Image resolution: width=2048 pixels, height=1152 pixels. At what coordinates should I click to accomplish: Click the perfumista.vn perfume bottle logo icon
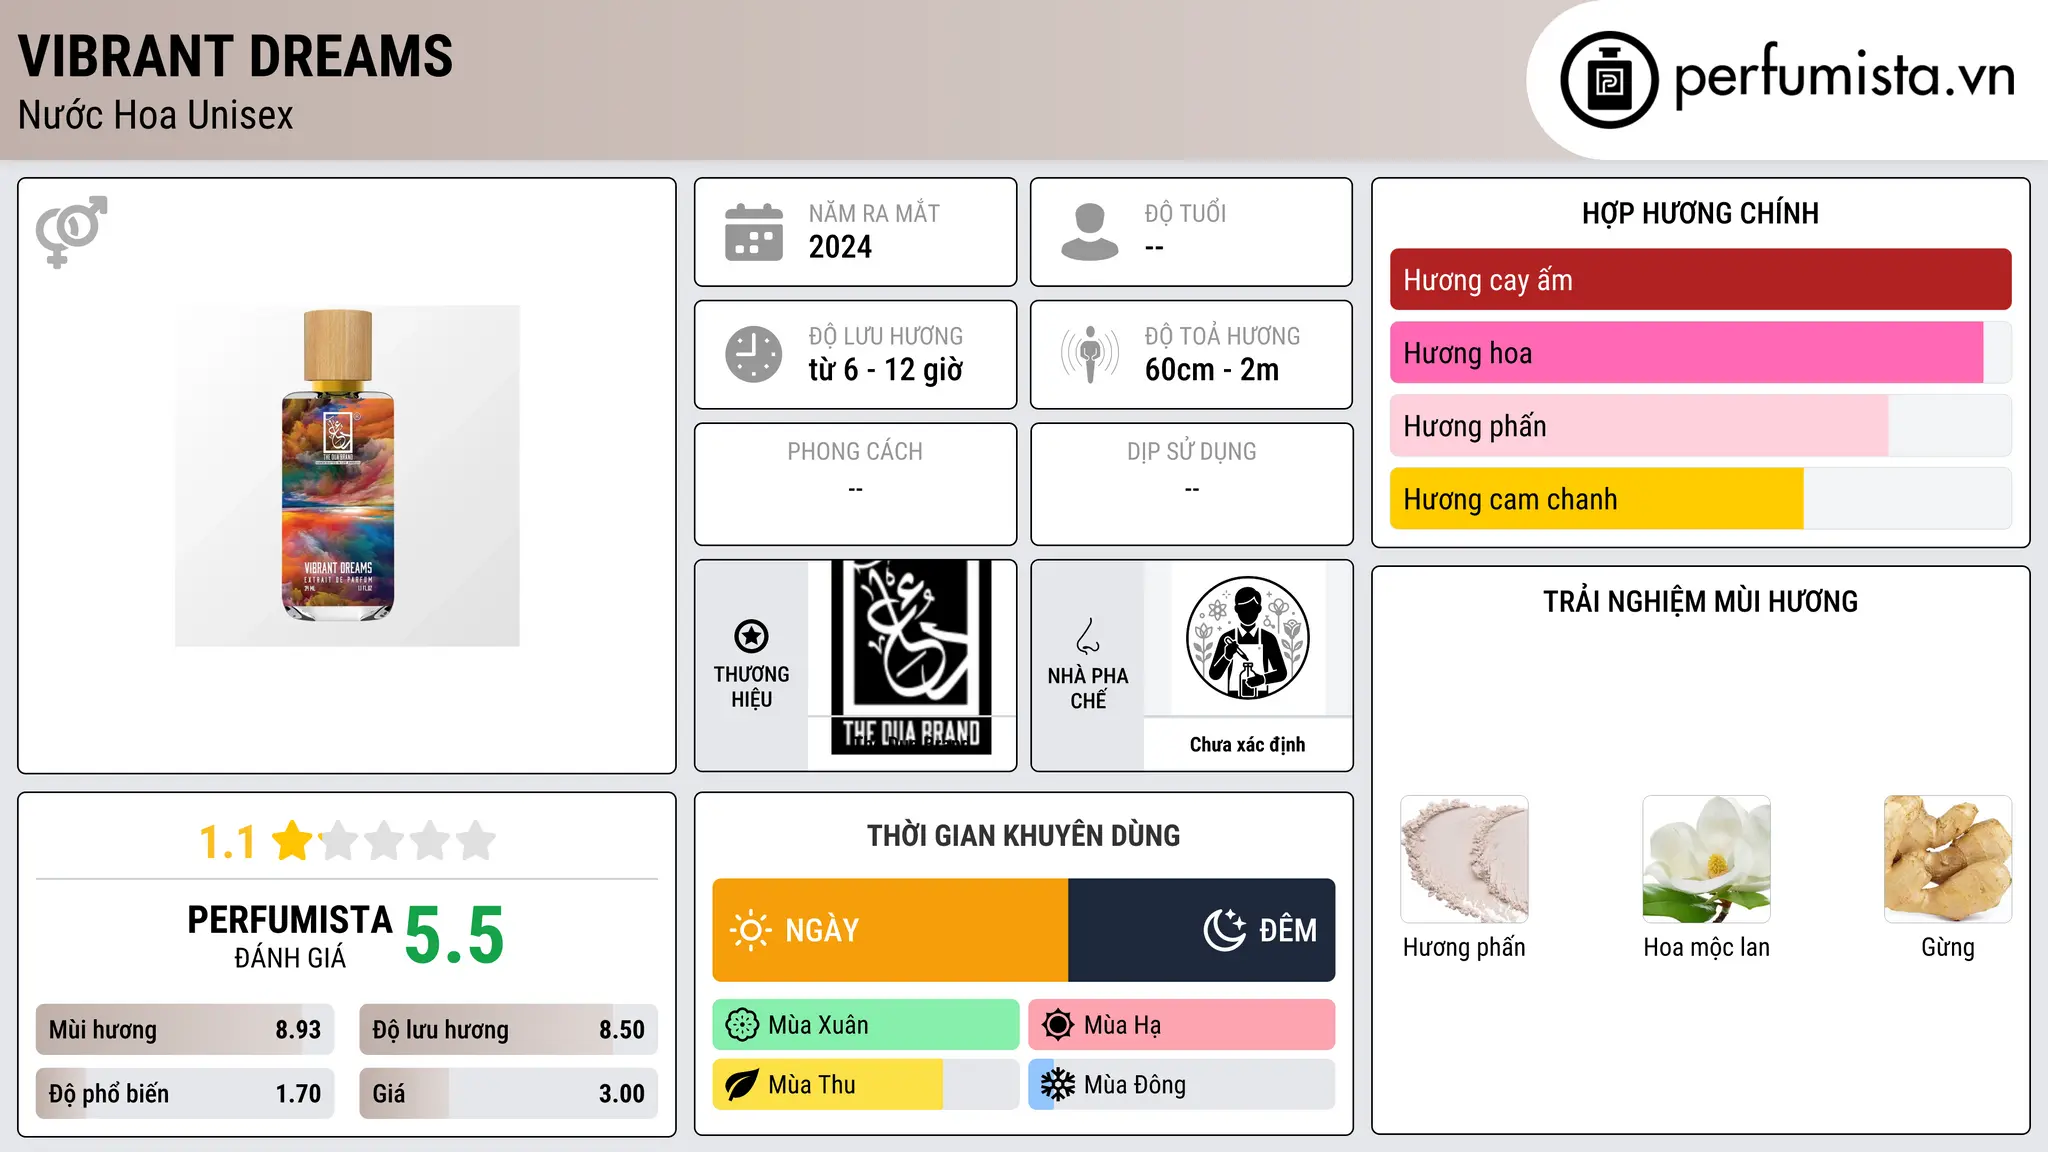click(x=1609, y=80)
